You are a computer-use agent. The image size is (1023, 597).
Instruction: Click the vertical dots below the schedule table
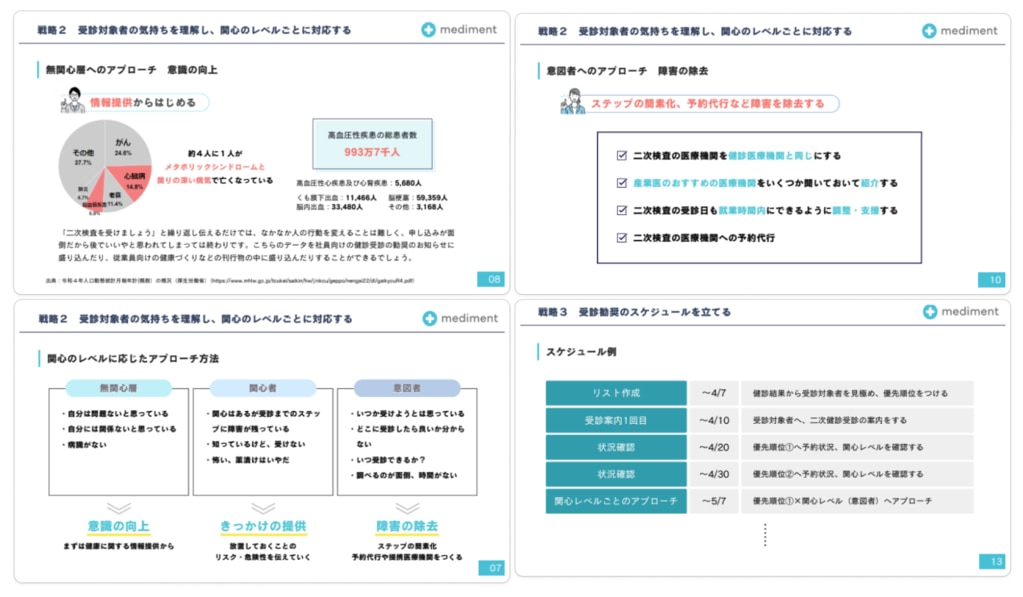[764, 534]
